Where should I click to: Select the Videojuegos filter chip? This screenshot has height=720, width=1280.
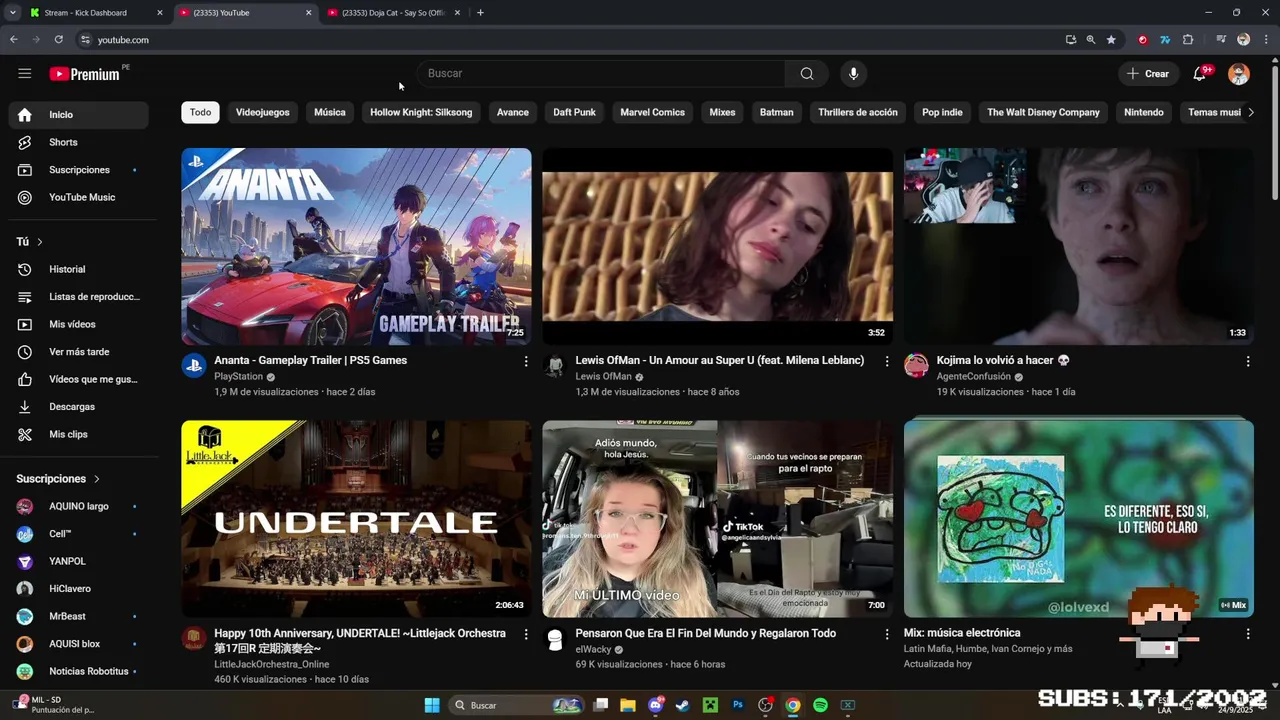pos(262,112)
